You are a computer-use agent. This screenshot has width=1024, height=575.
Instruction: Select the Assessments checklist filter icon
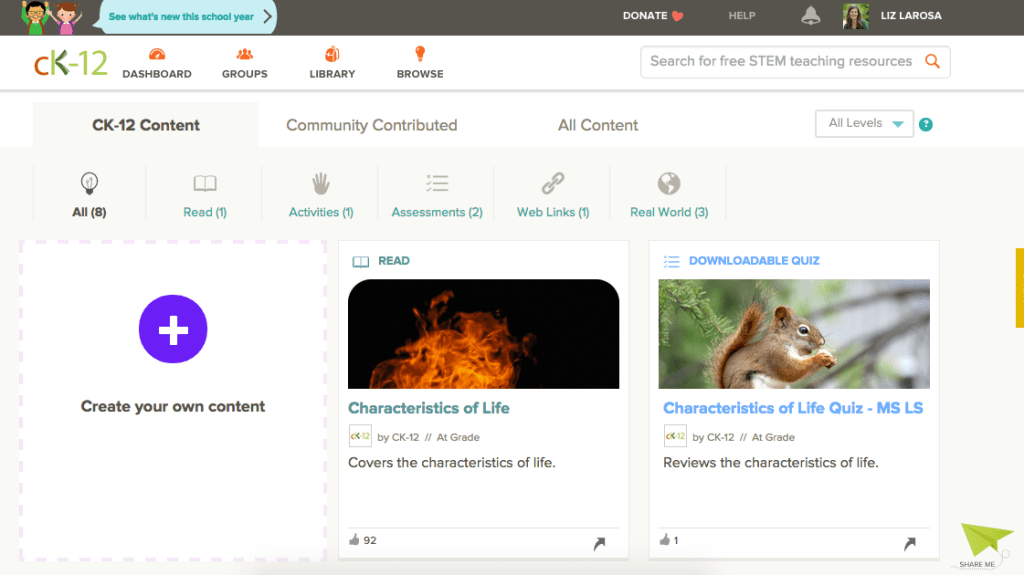tap(437, 183)
